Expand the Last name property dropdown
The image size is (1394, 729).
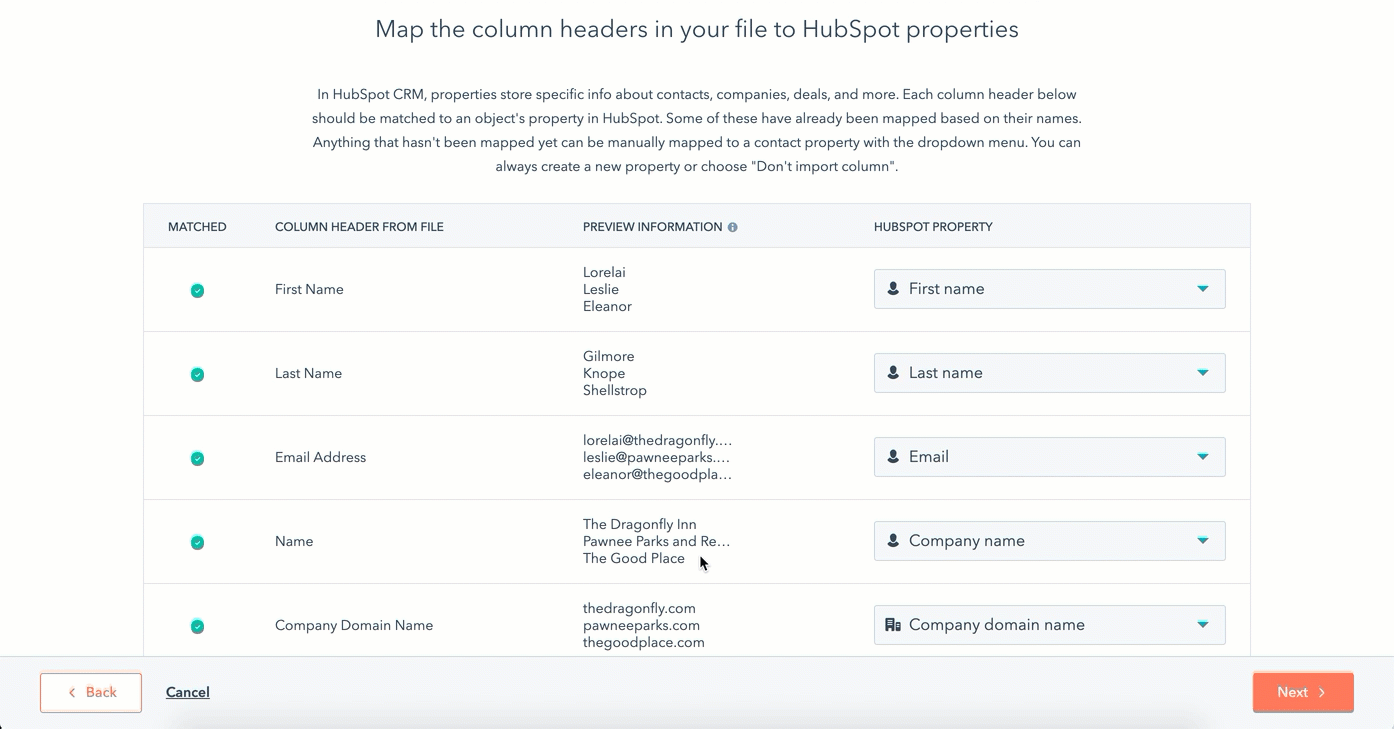pos(1202,373)
